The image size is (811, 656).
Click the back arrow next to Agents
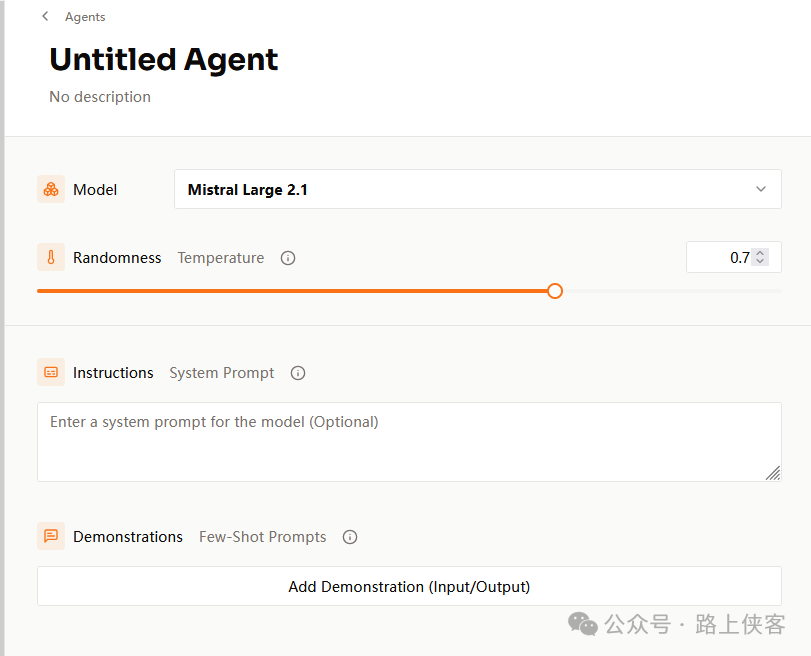[x=45, y=16]
